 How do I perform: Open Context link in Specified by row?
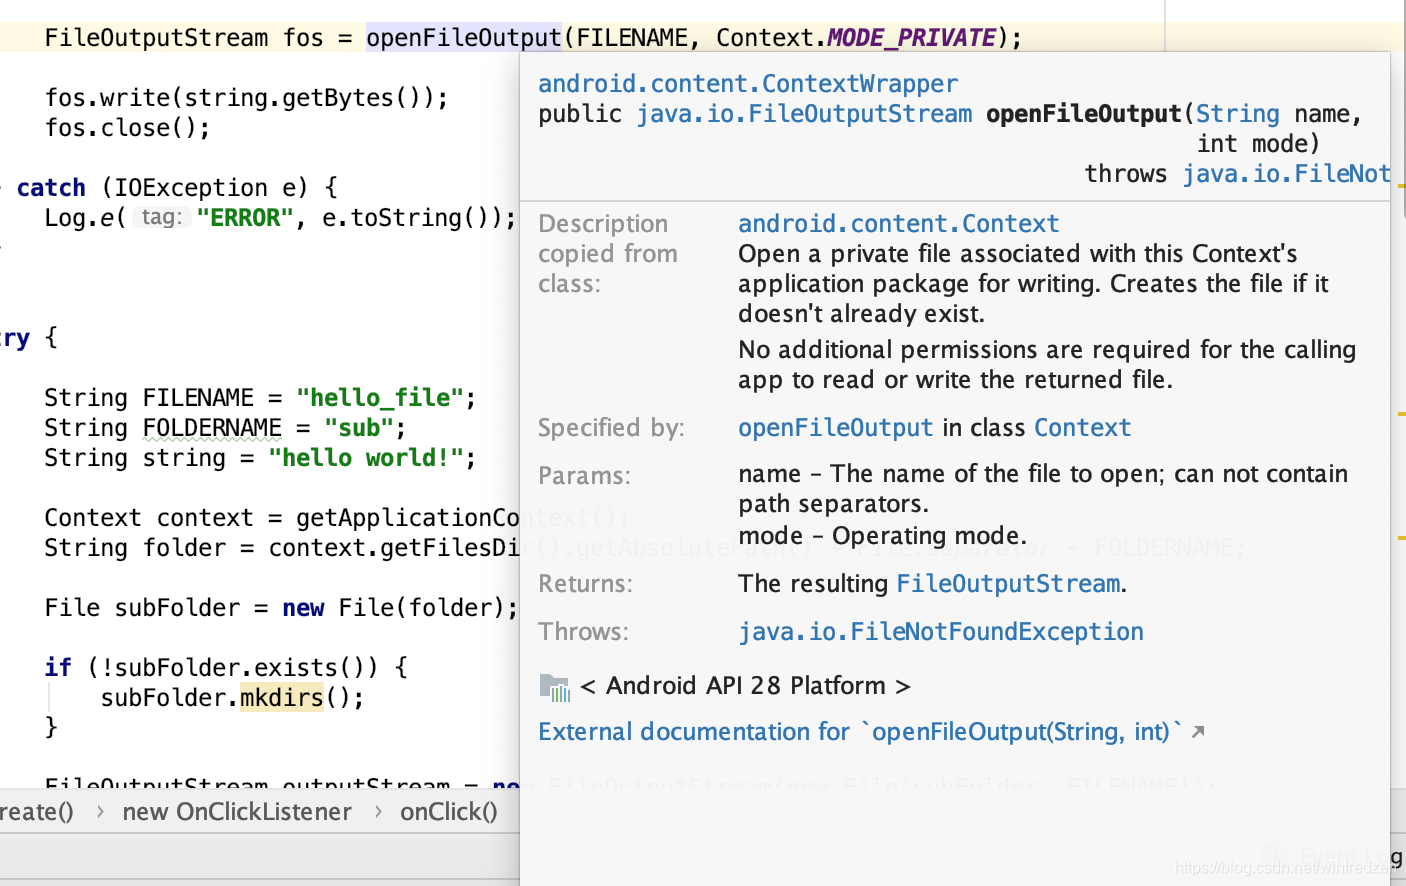(1082, 428)
